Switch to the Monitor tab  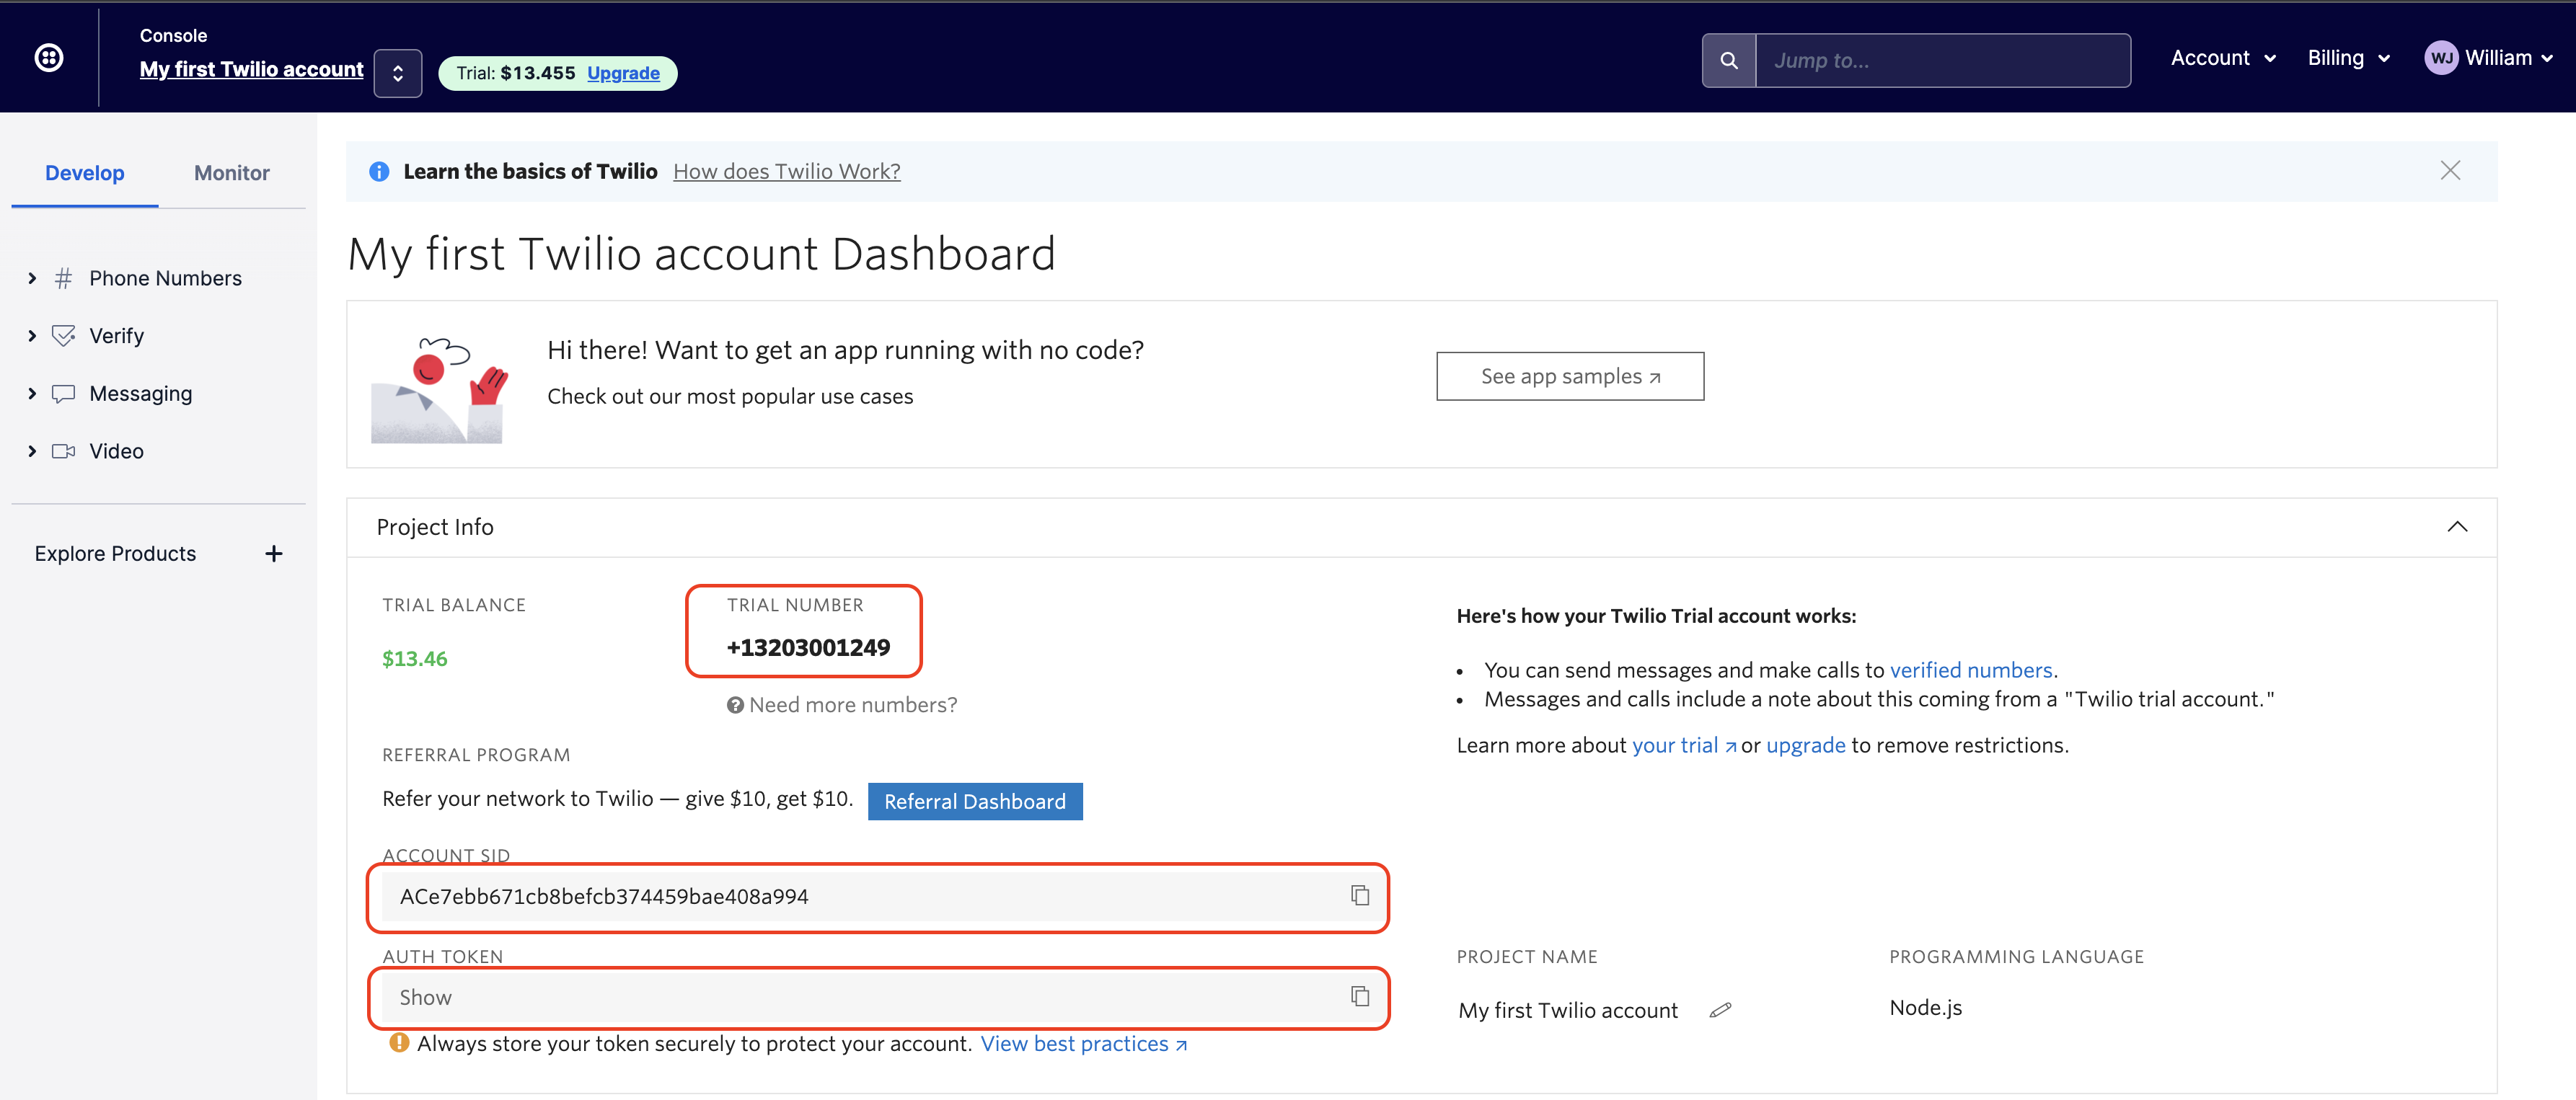(231, 173)
